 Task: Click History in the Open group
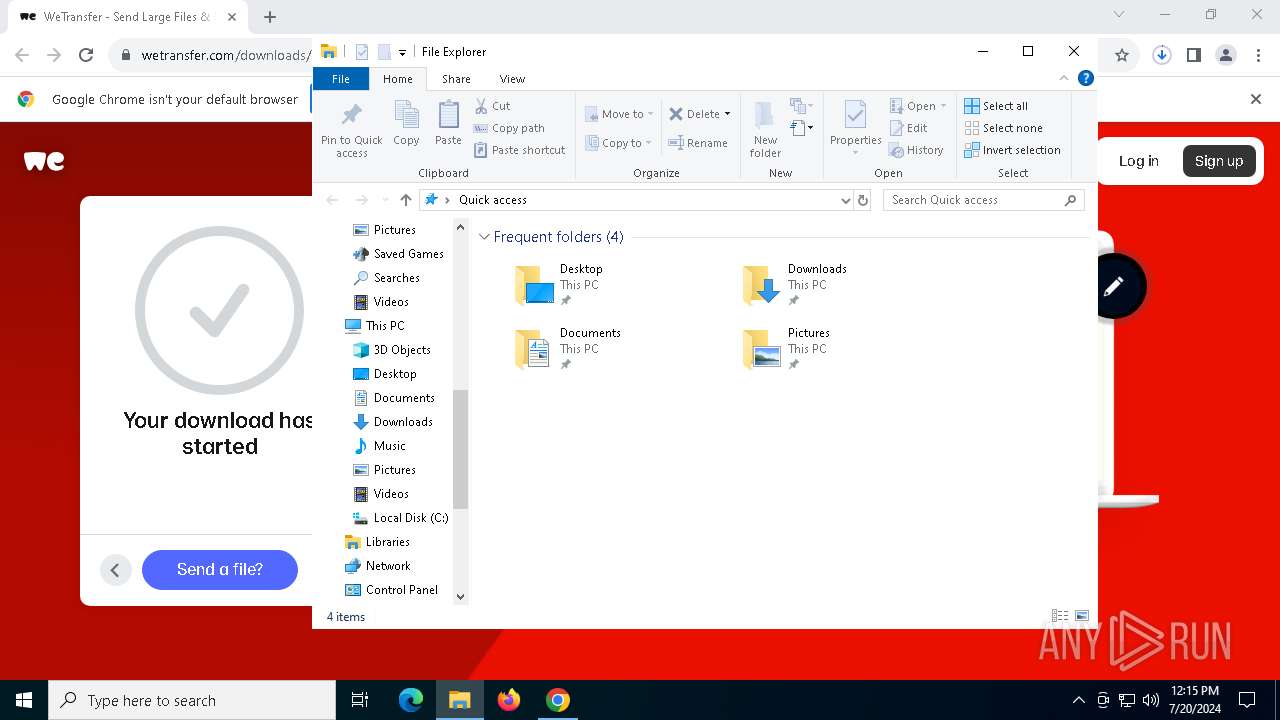916,150
